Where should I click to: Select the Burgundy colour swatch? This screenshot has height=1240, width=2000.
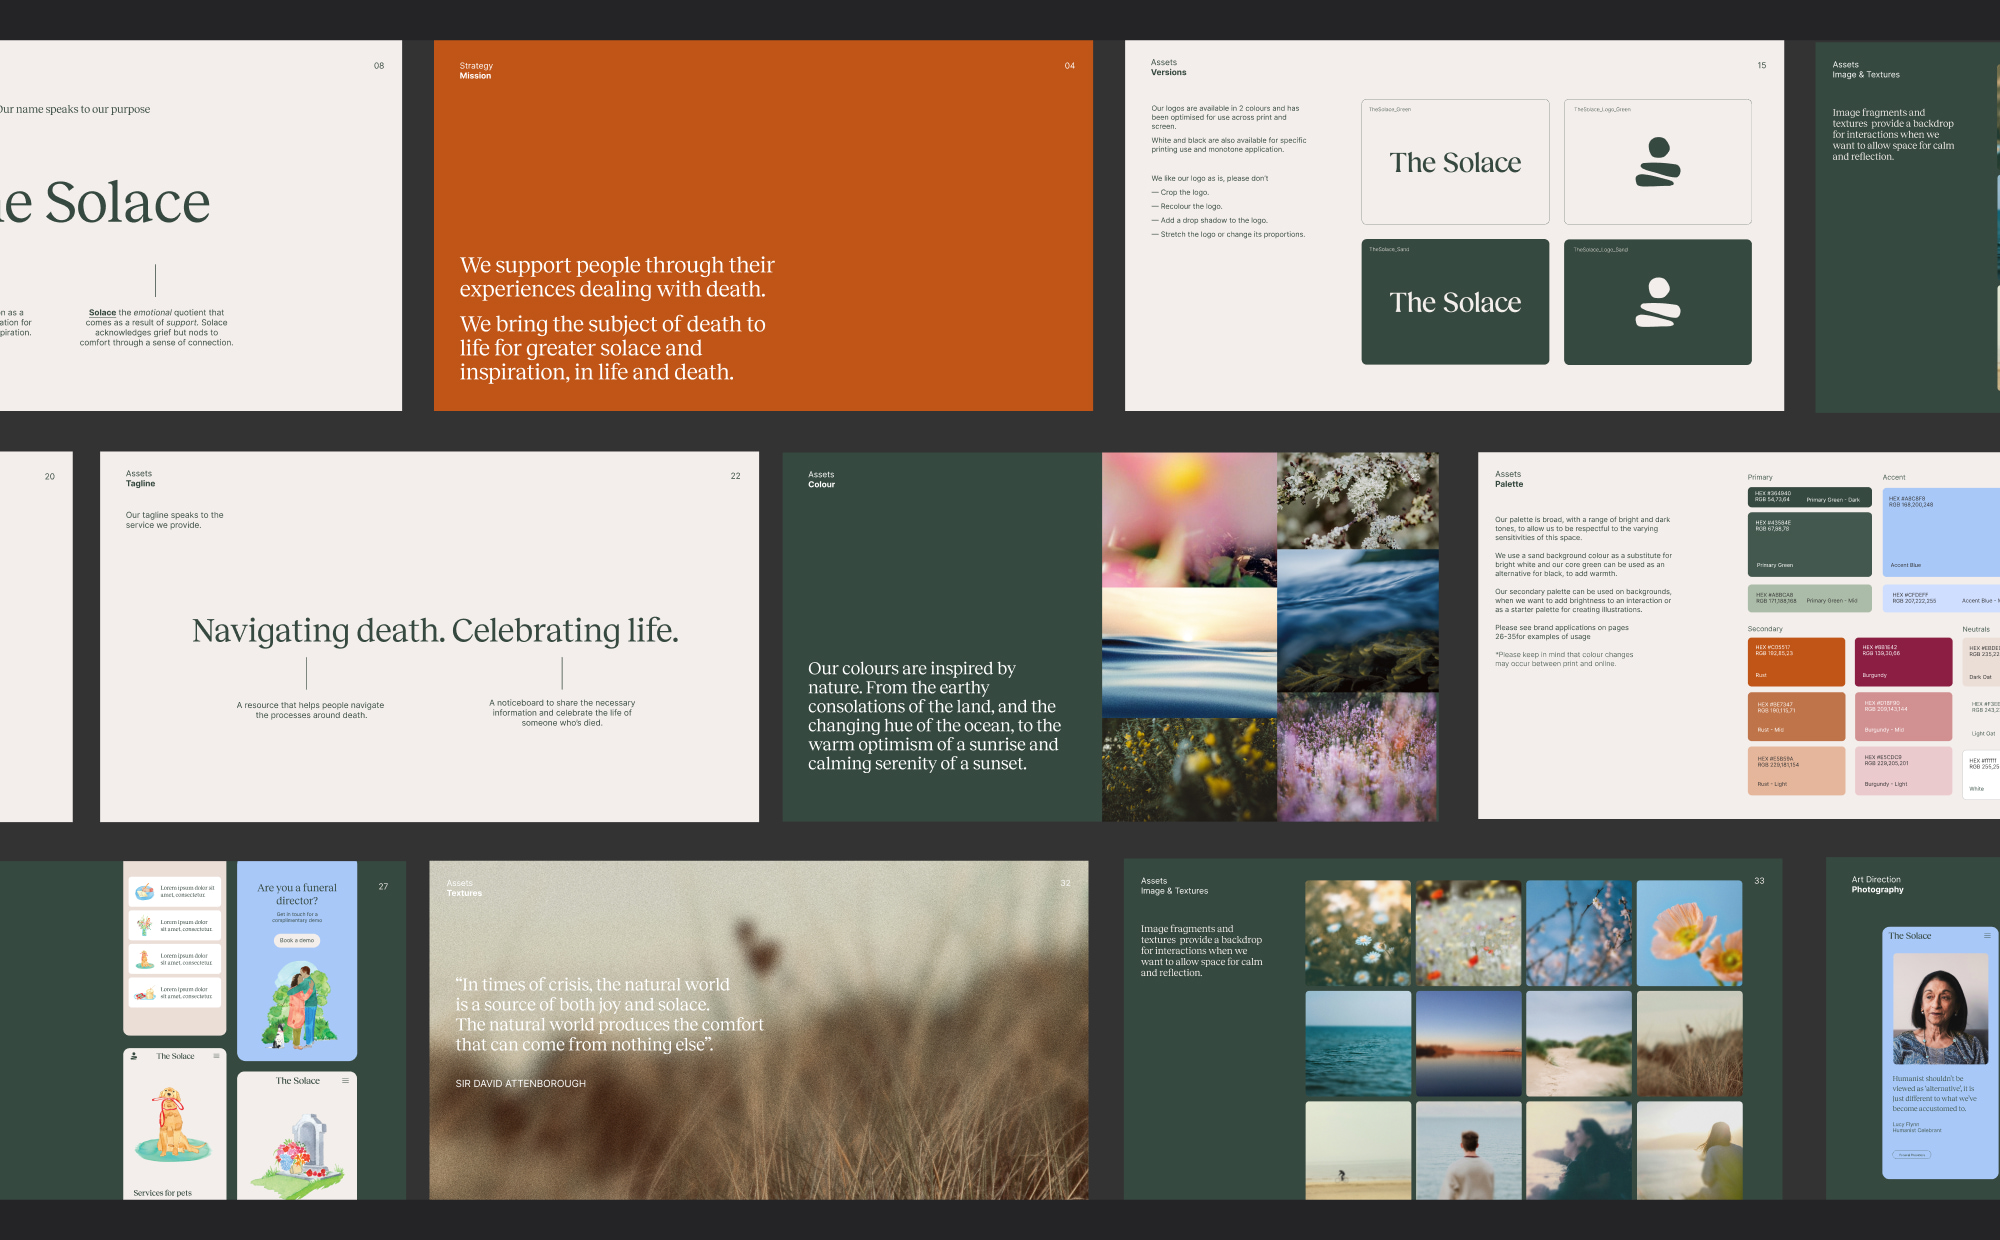pyautogui.click(x=1903, y=662)
